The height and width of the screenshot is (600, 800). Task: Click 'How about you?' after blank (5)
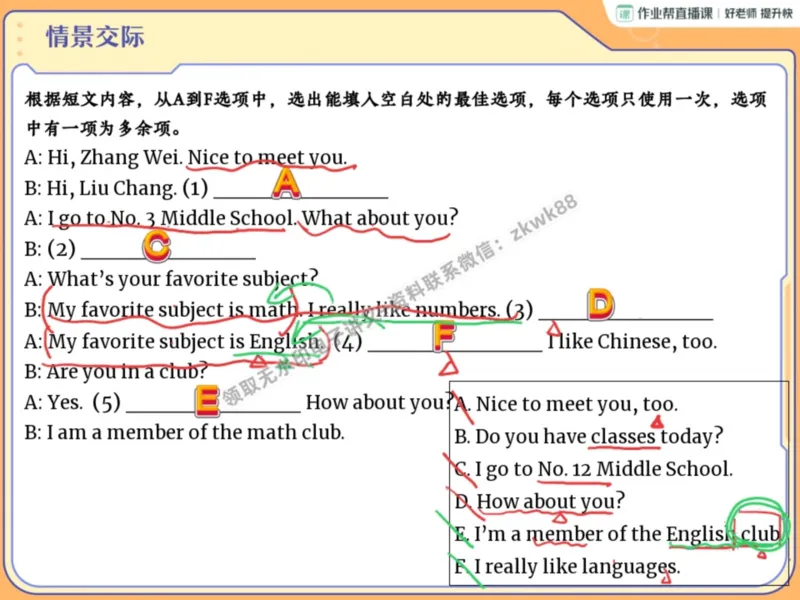click(x=379, y=402)
